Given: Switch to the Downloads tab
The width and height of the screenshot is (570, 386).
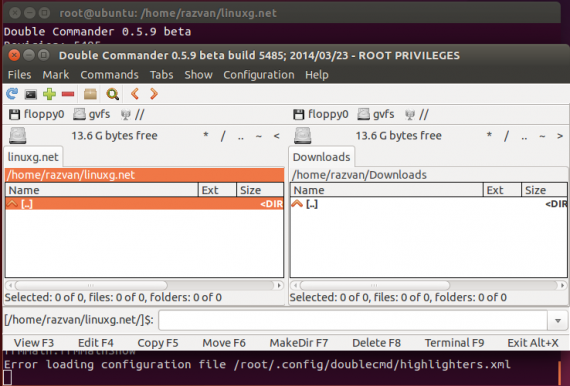Looking at the screenshot, I should coord(322,157).
